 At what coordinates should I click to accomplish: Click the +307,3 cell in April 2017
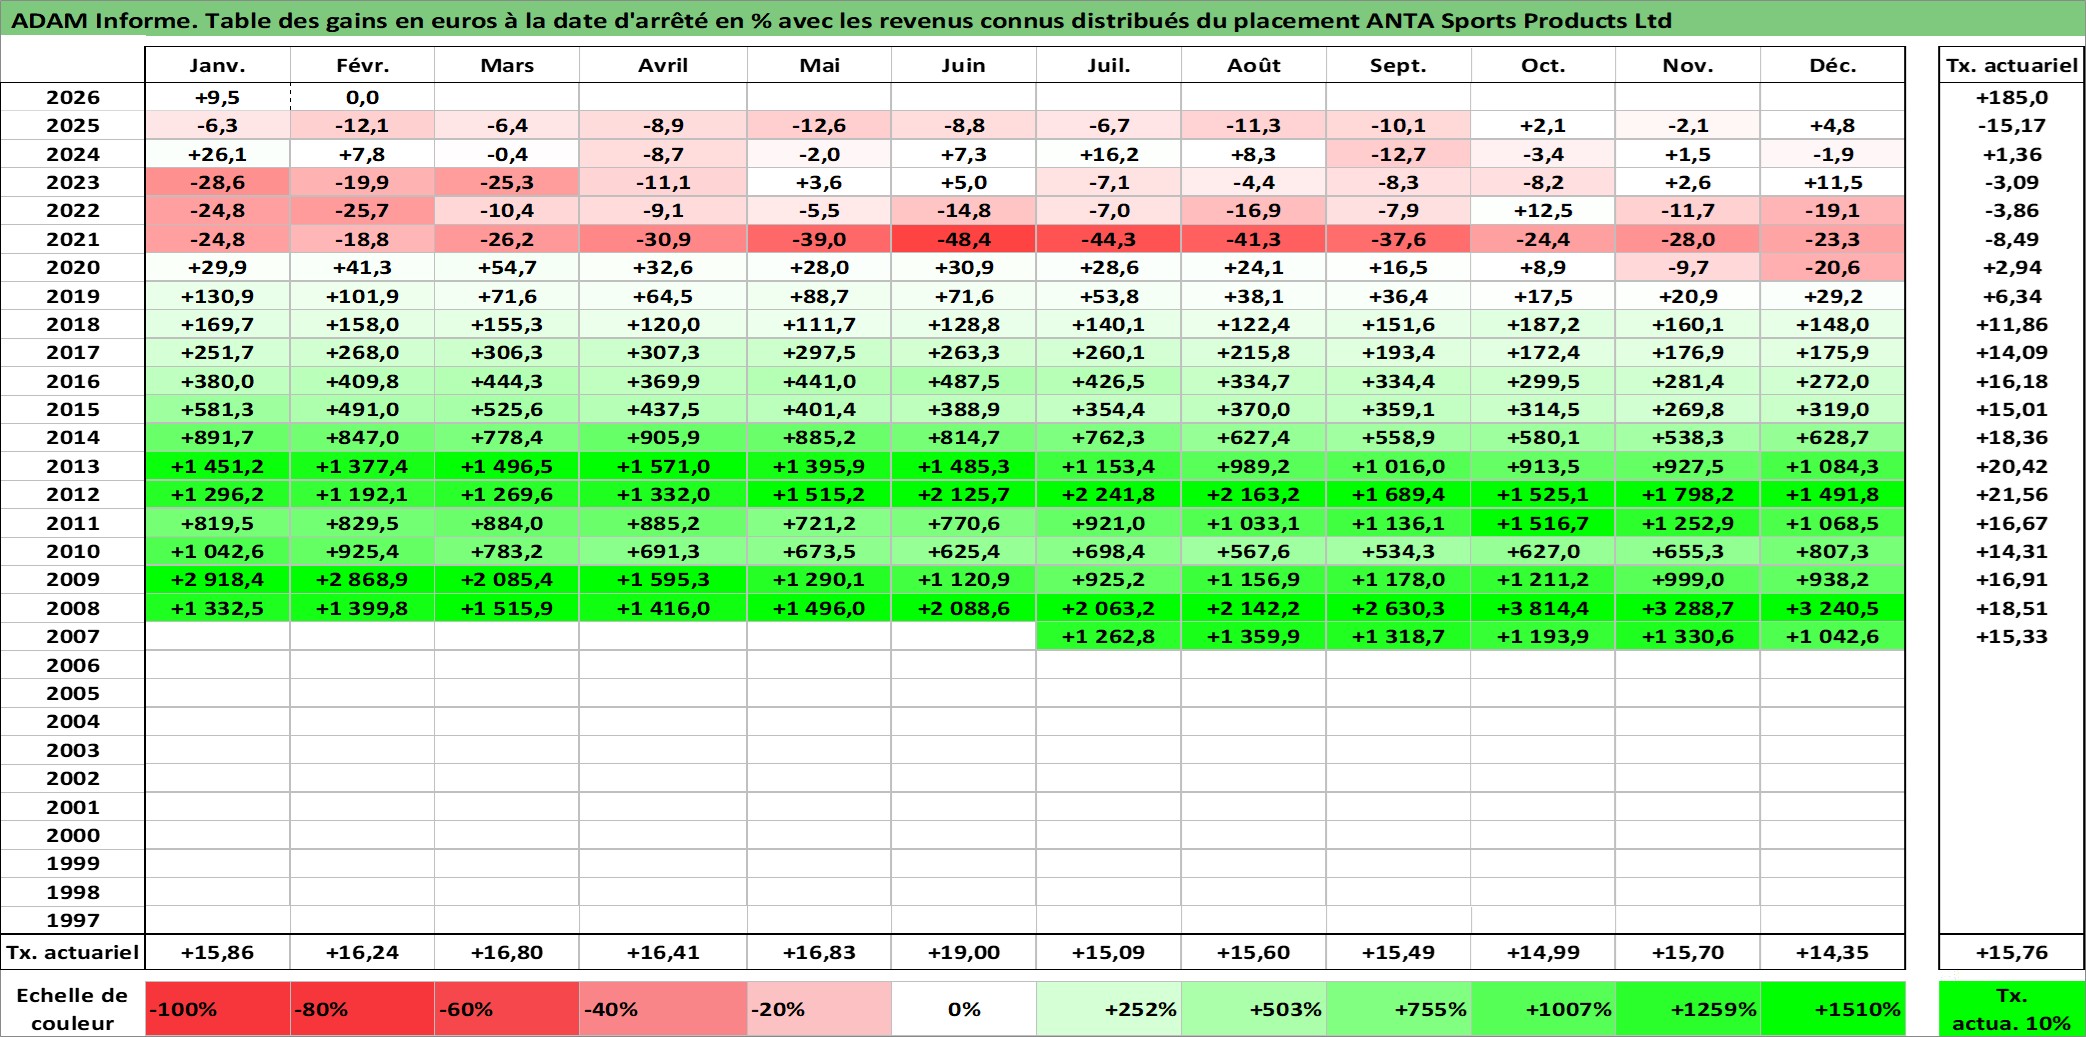click(663, 352)
